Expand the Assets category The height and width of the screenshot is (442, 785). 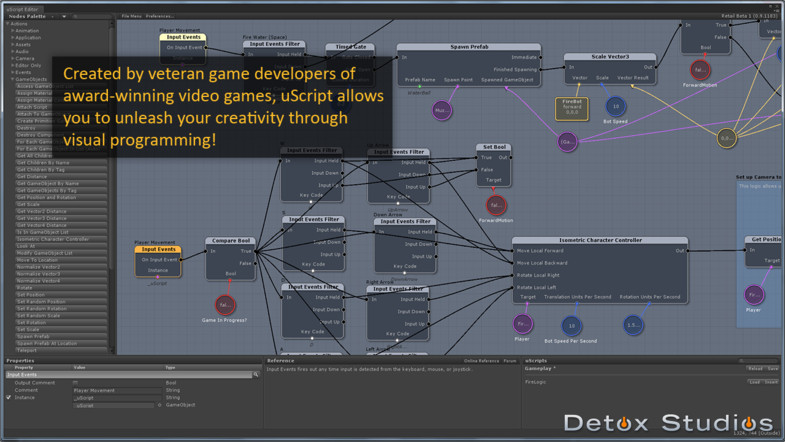13,45
